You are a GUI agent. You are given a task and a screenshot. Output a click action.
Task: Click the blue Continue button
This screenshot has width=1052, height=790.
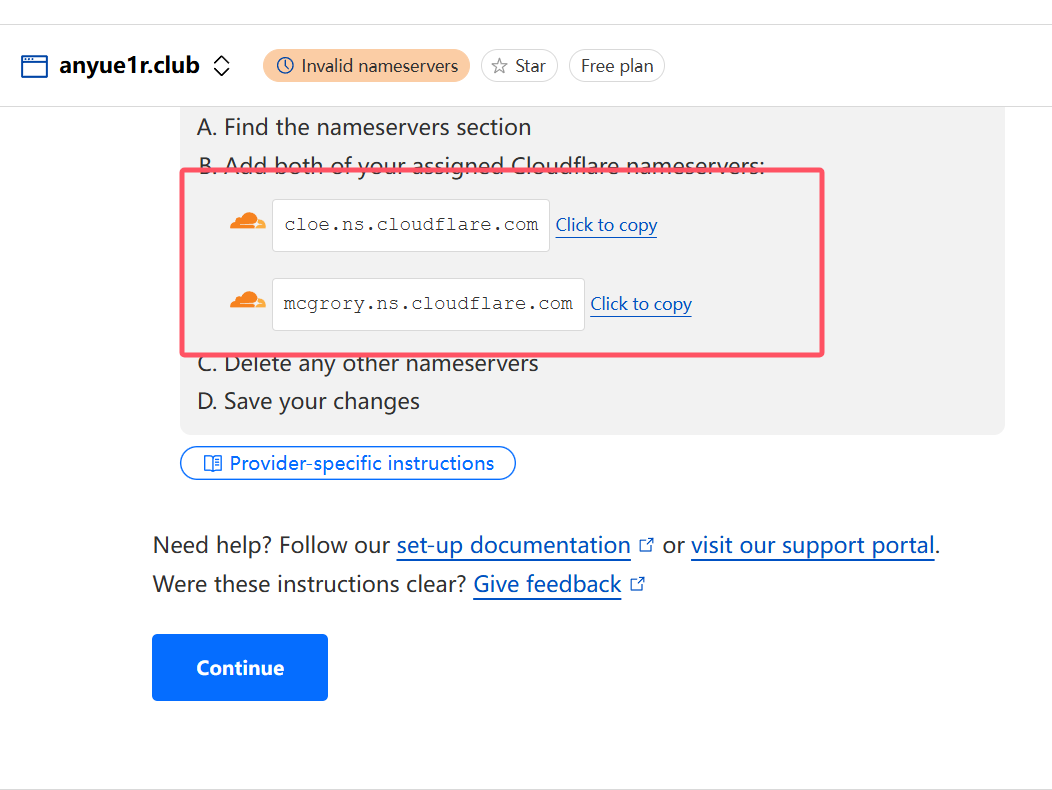coord(240,667)
